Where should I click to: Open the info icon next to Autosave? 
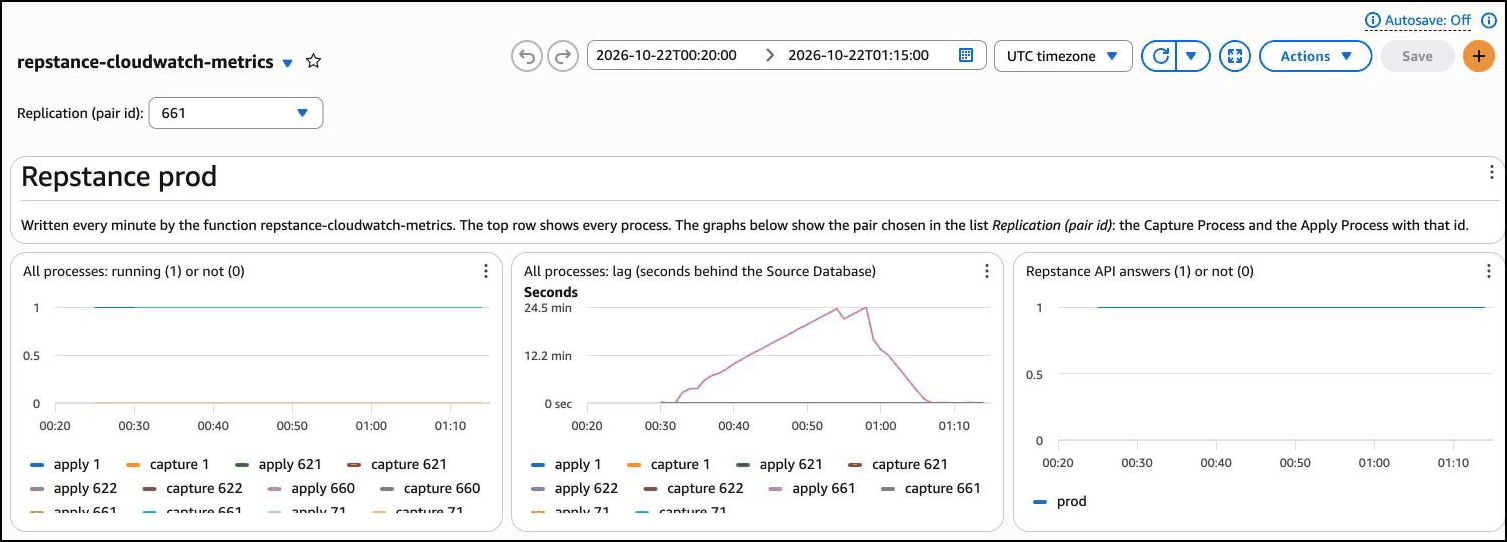point(1488,20)
